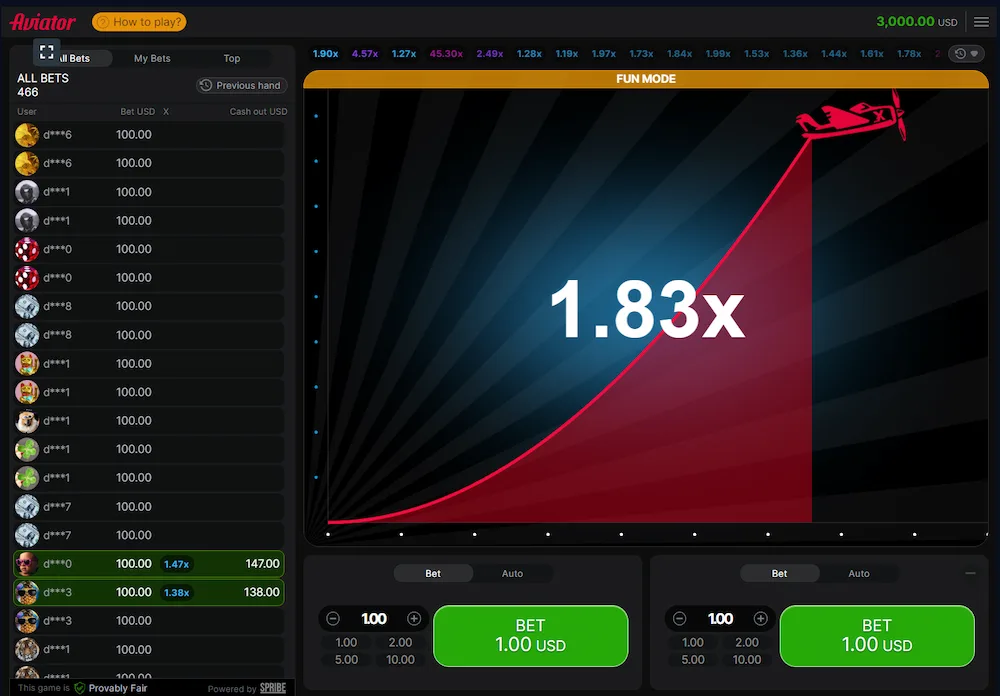Decrease bet with minus icon on left panel

(333, 618)
